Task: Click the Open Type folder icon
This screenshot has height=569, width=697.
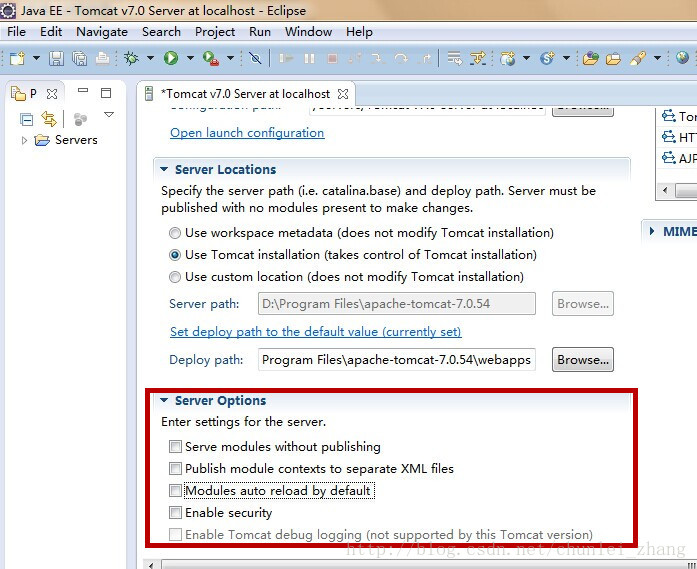Action: 590,58
